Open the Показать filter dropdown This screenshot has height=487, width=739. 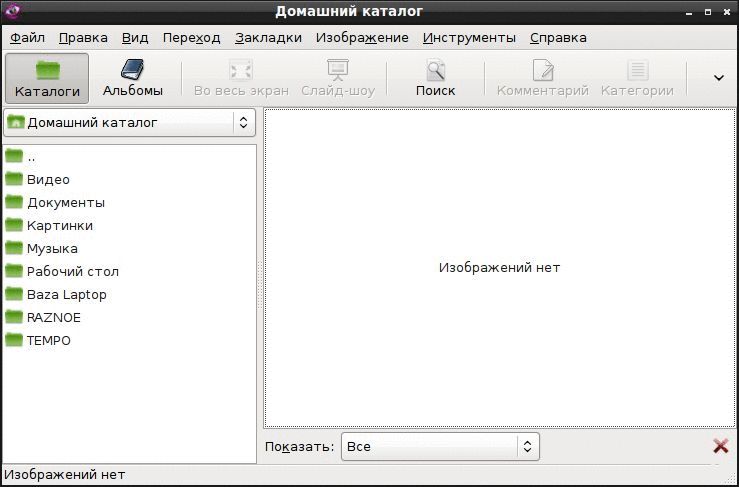coord(440,446)
